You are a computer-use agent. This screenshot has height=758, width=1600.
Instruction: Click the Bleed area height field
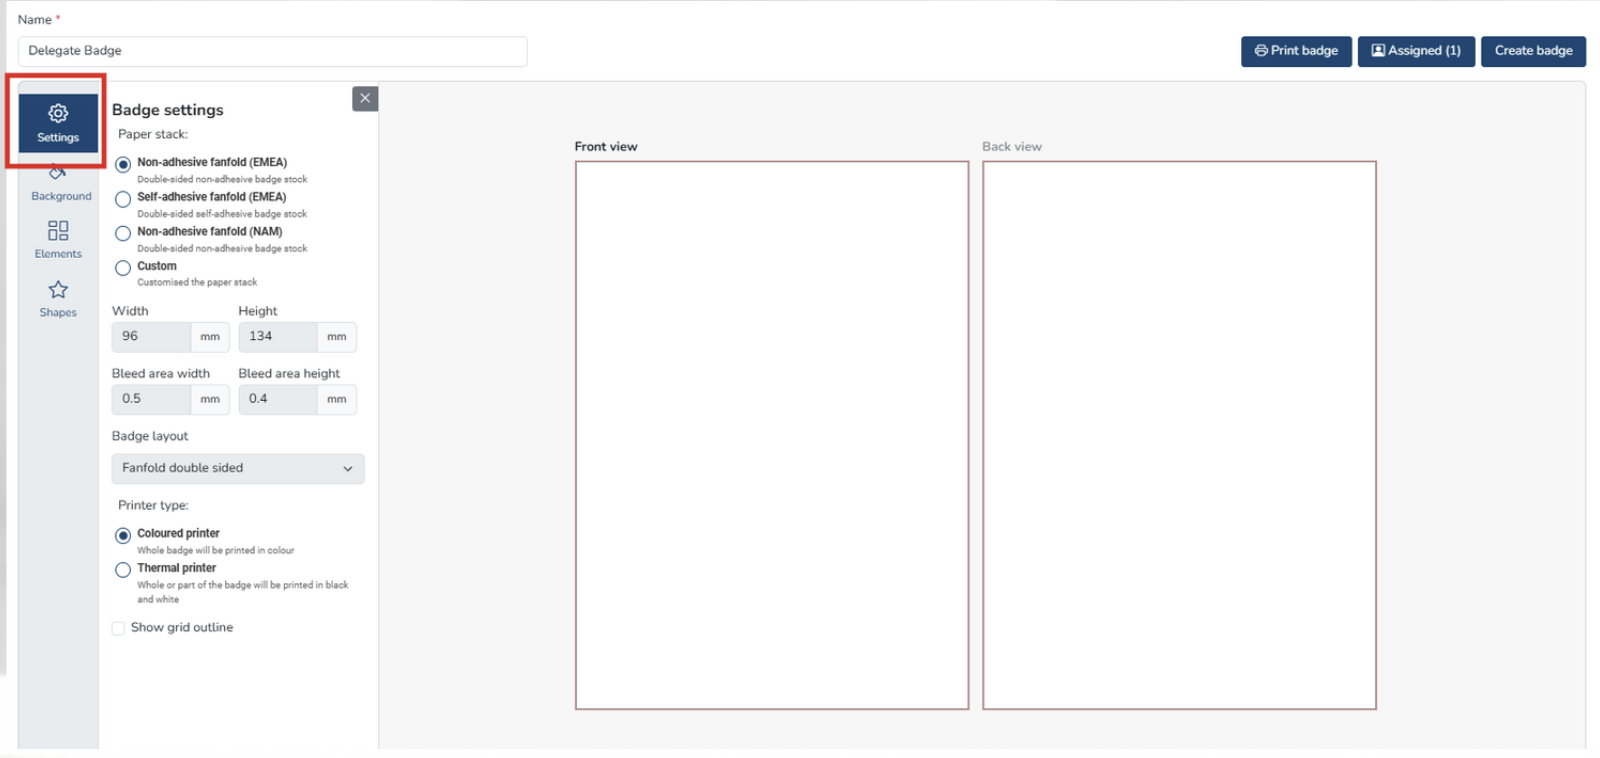click(x=277, y=399)
